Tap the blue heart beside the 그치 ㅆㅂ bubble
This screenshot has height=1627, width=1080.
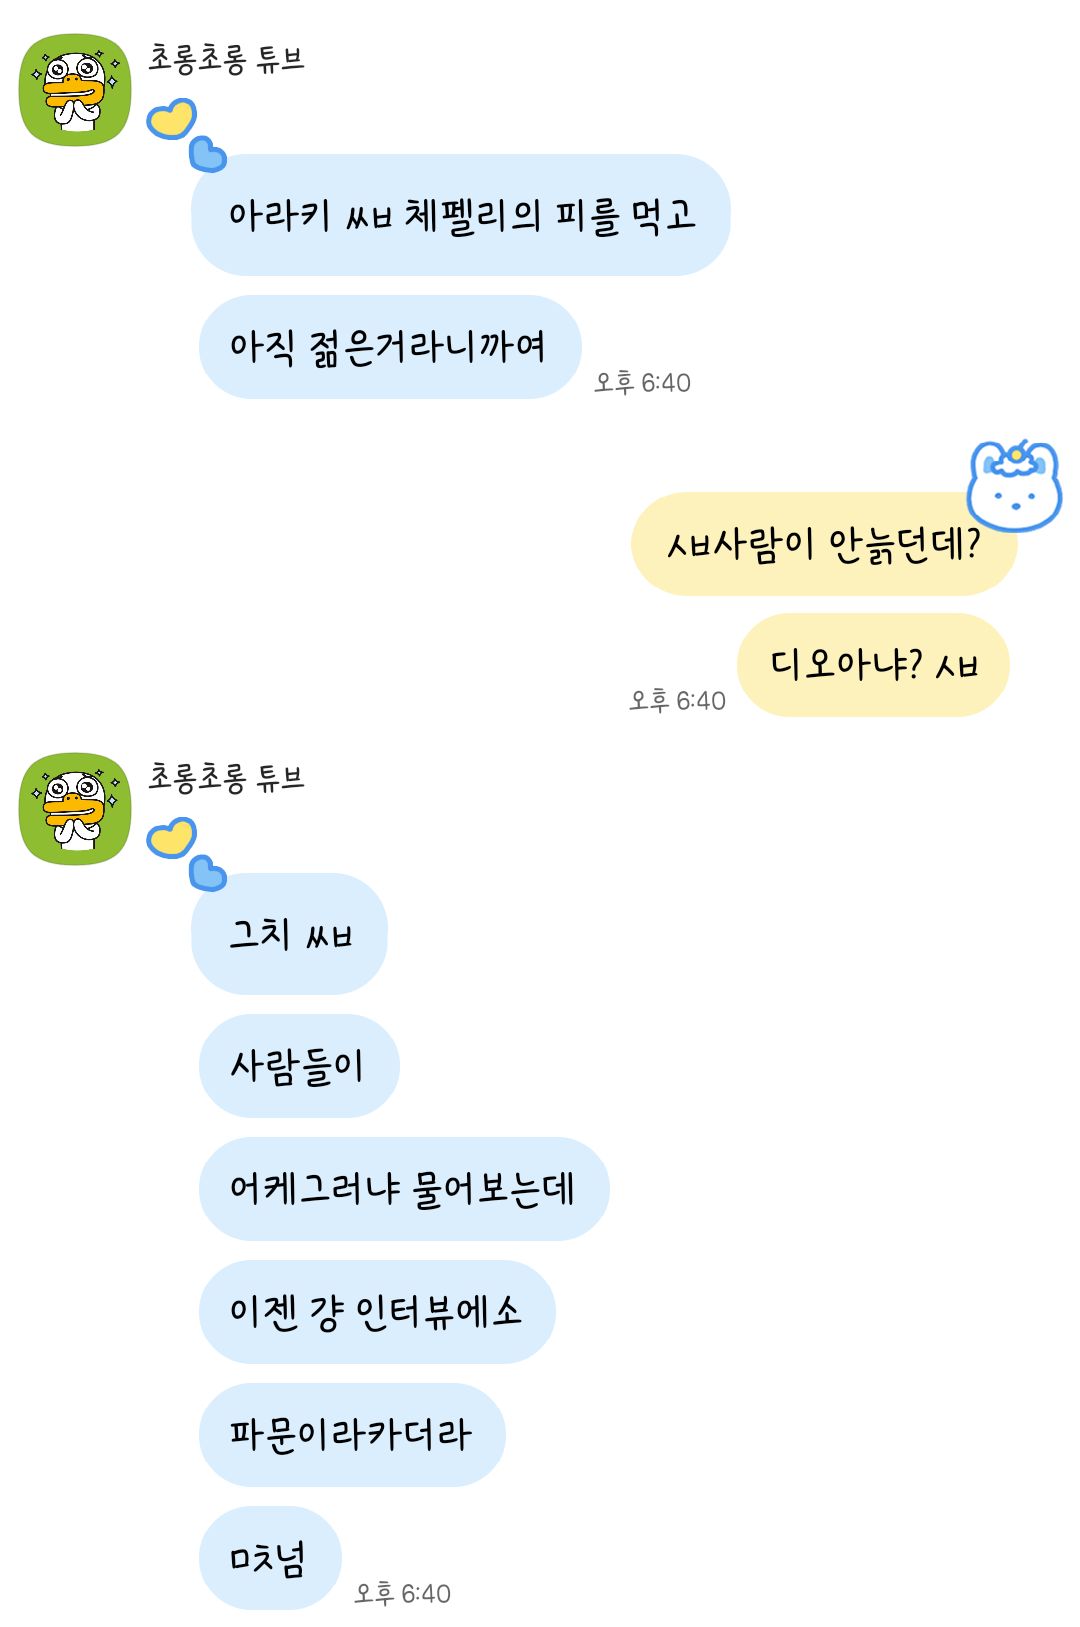point(208,873)
